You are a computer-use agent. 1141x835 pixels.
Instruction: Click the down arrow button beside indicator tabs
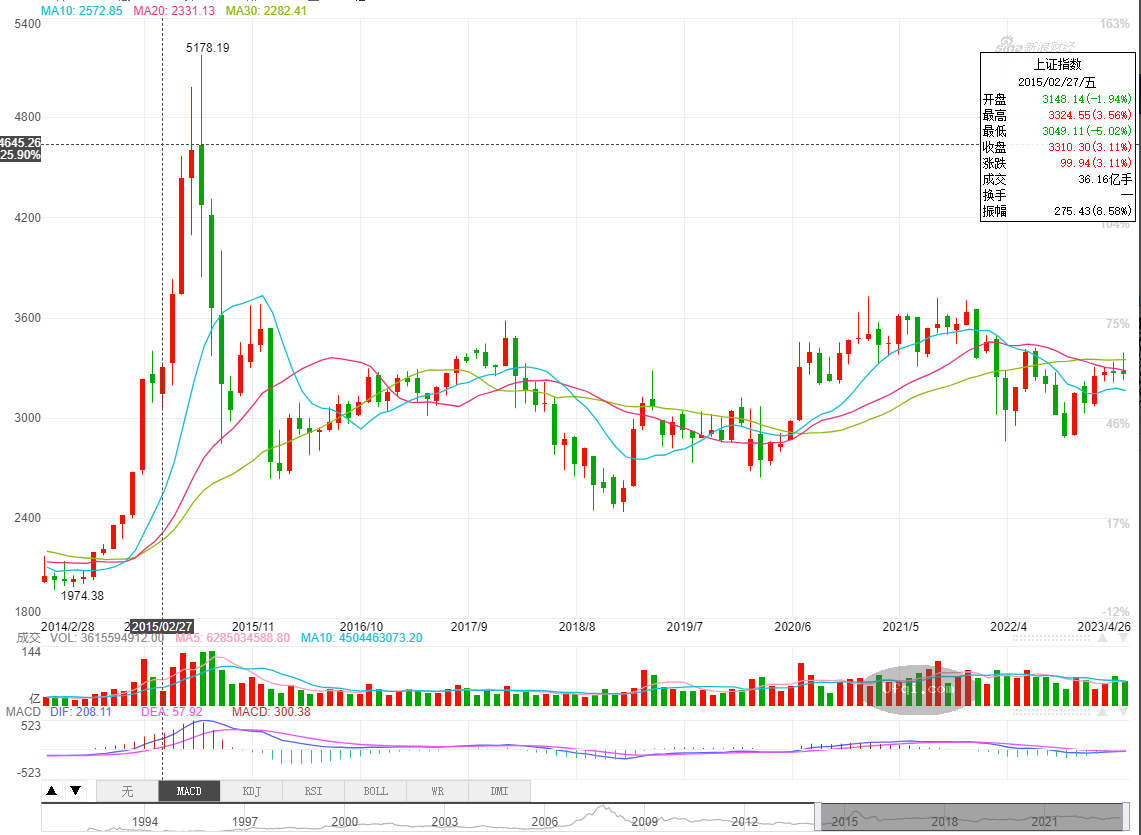[x=75, y=791]
